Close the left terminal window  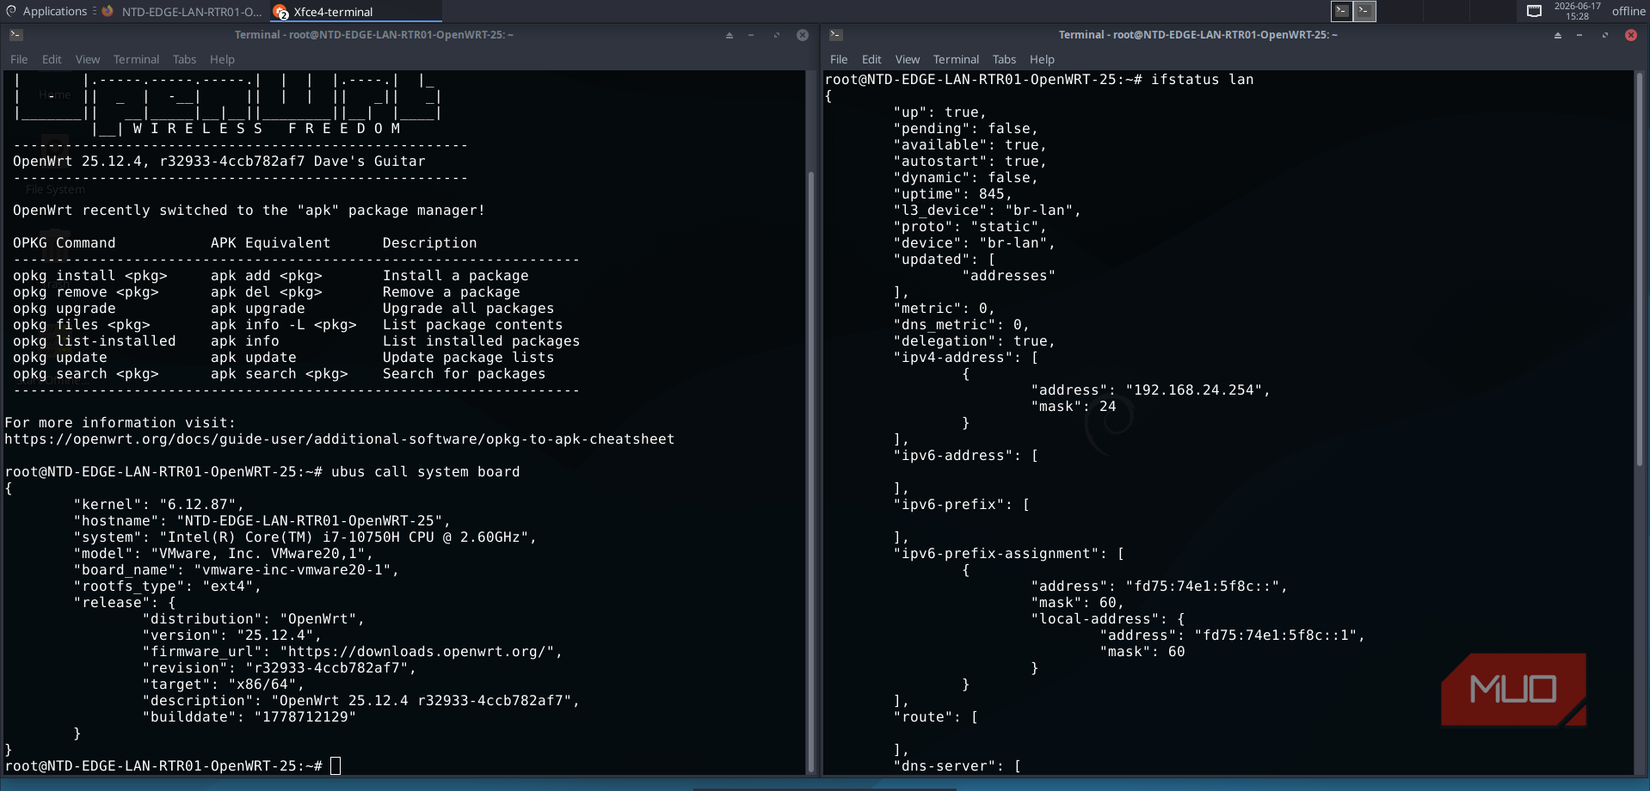802,35
